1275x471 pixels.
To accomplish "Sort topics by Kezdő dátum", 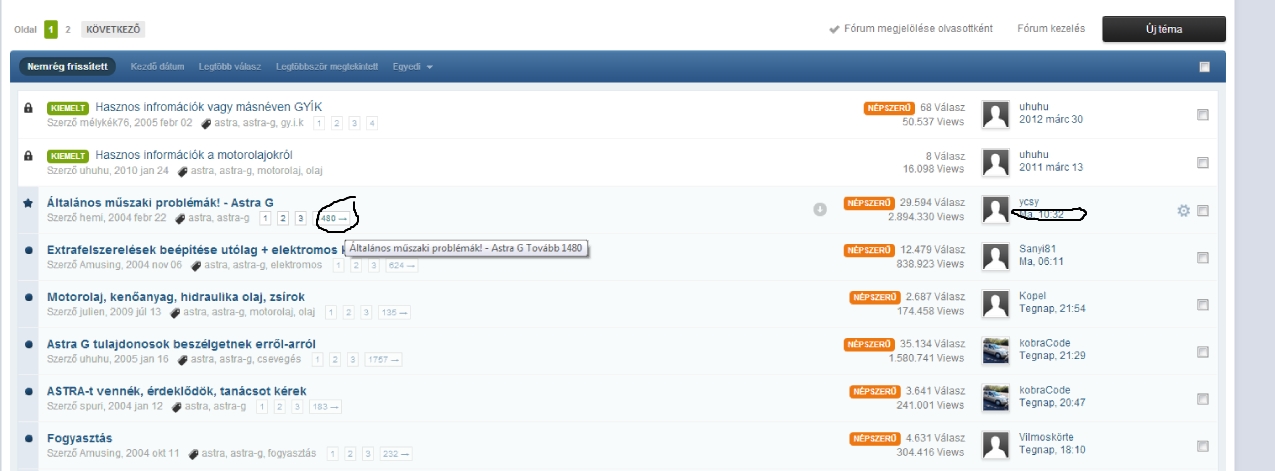I will point(158,67).
